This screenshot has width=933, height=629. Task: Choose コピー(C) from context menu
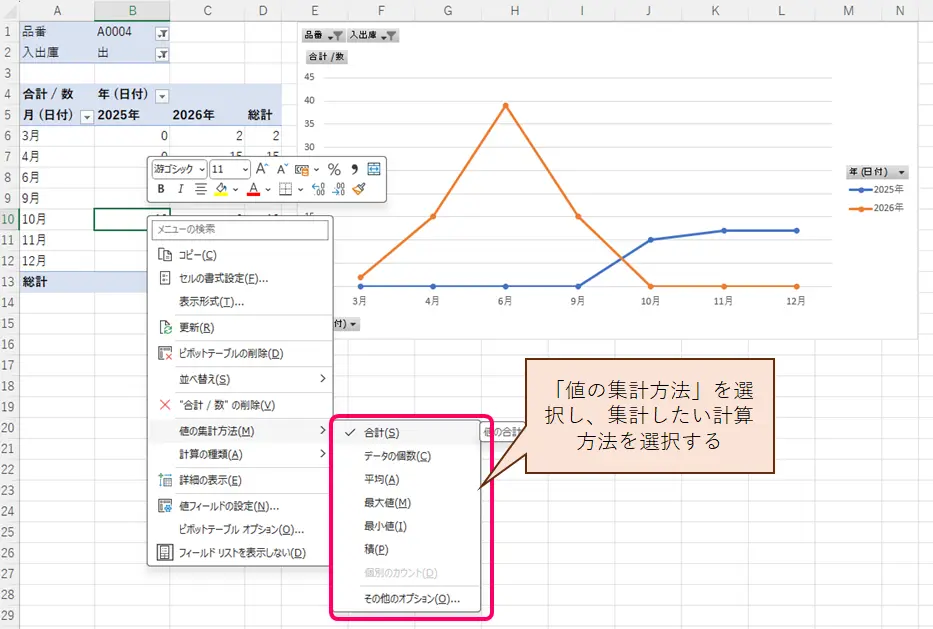click(240, 255)
